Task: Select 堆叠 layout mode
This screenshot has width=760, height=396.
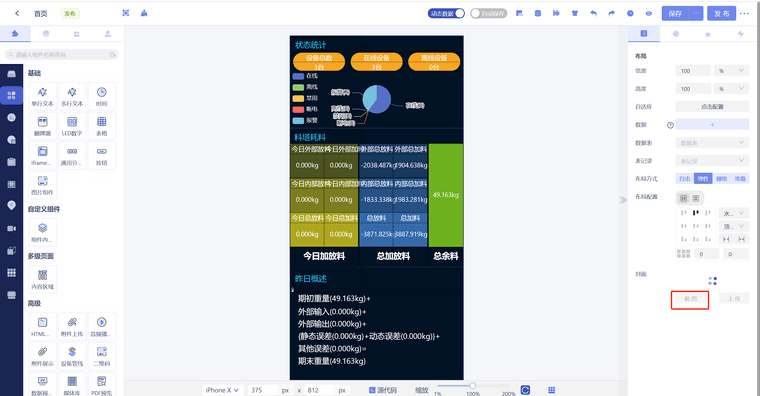Action: pyautogui.click(x=740, y=178)
